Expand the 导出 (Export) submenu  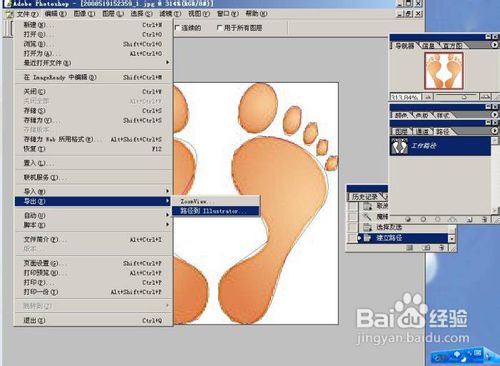point(93,201)
